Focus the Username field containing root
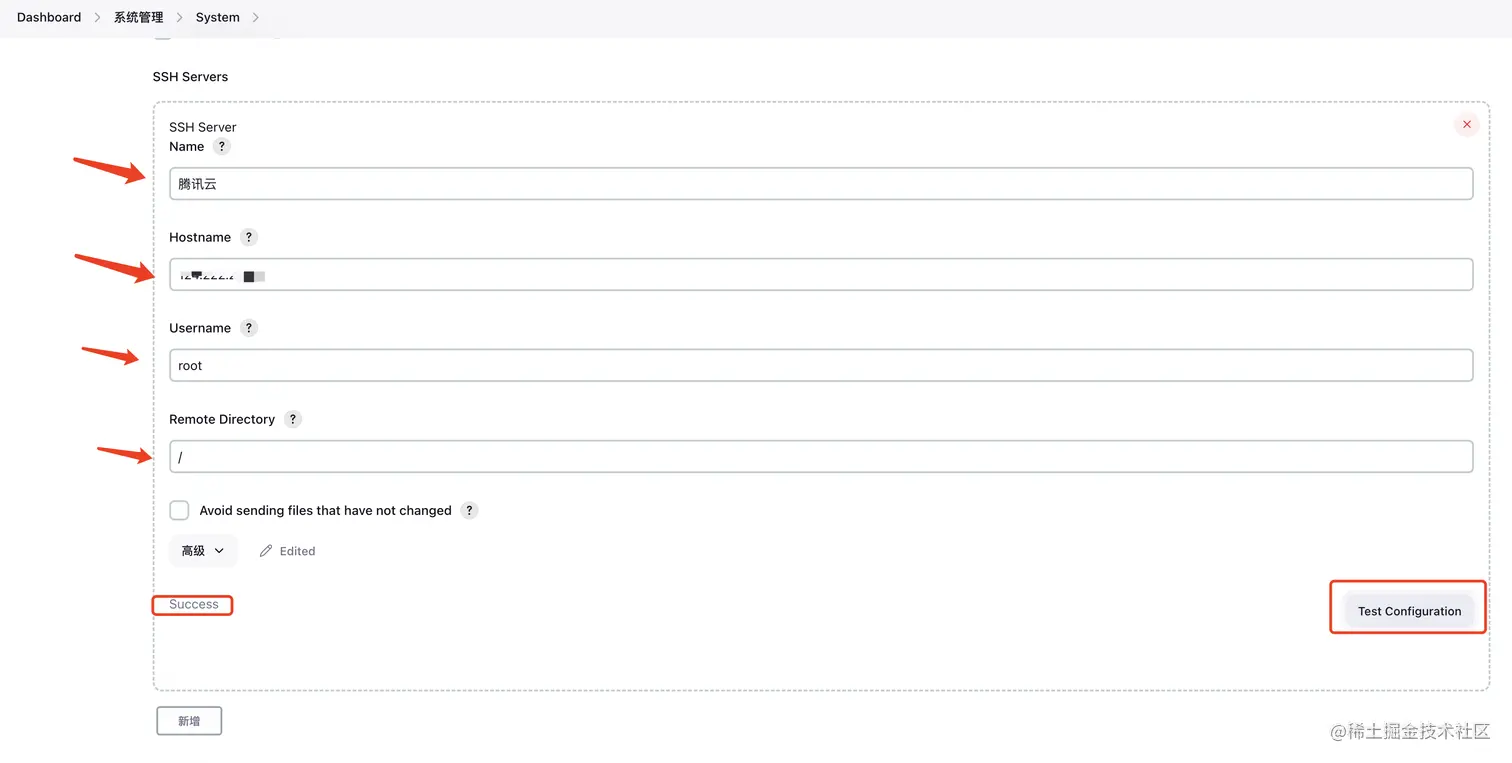Screen dimensions: 1512x763 tap(820, 365)
